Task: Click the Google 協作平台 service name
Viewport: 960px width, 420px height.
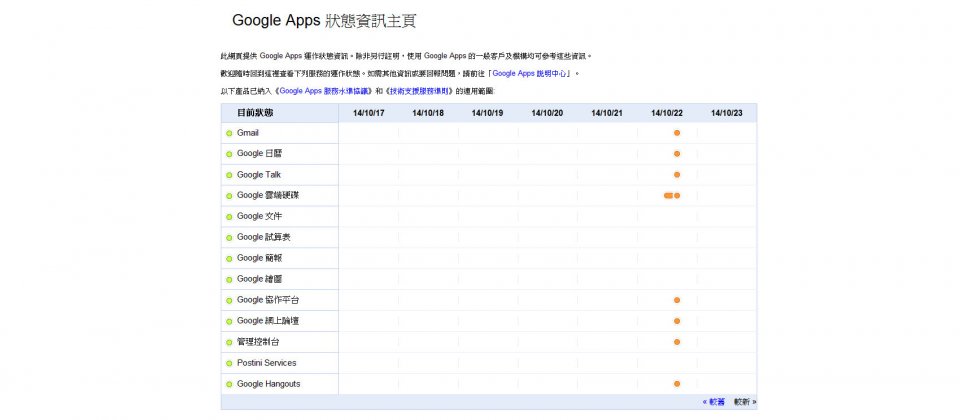Action: pyautogui.click(x=268, y=300)
